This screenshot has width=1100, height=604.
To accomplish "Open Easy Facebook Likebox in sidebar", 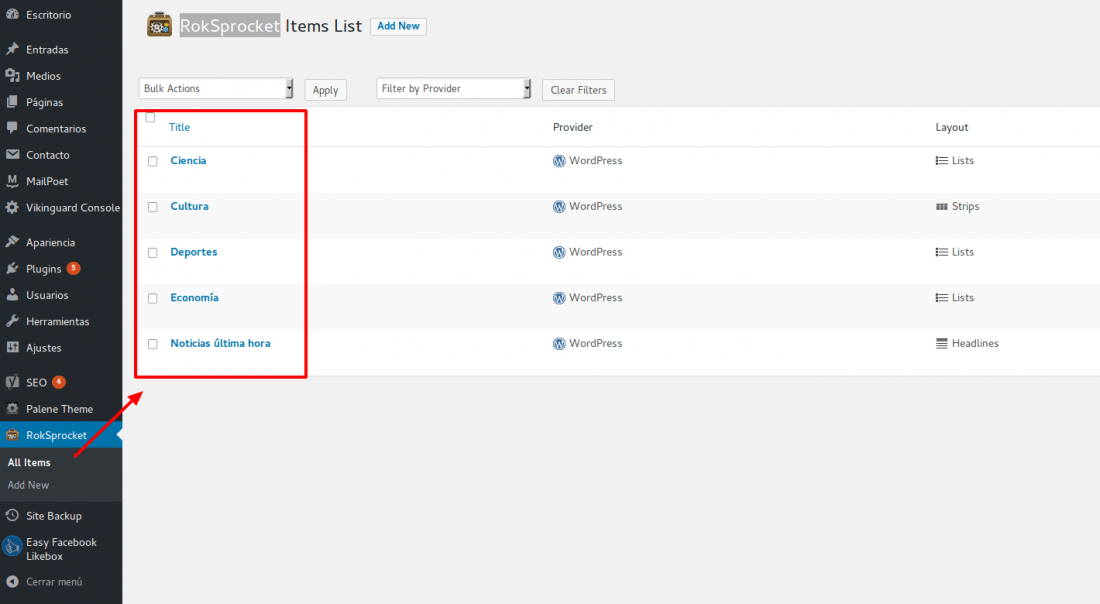I will tap(61, 549).
